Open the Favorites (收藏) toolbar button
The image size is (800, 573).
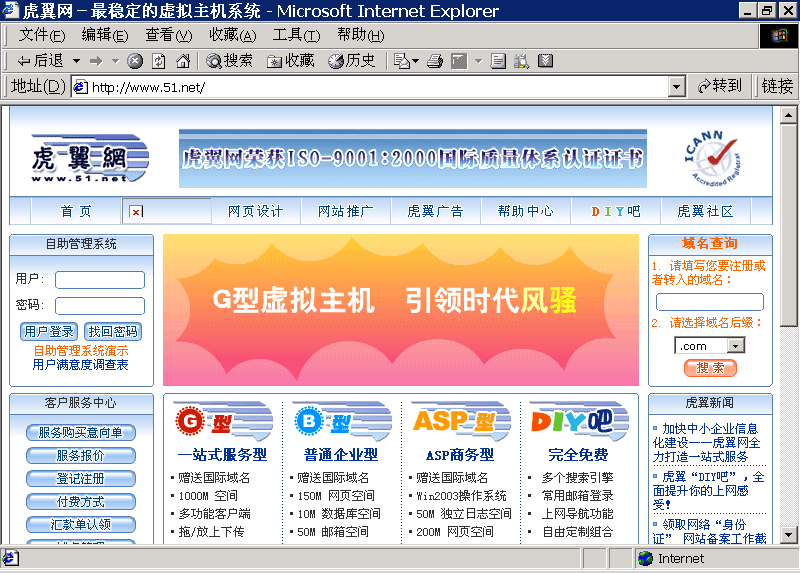tap(291, 61)
